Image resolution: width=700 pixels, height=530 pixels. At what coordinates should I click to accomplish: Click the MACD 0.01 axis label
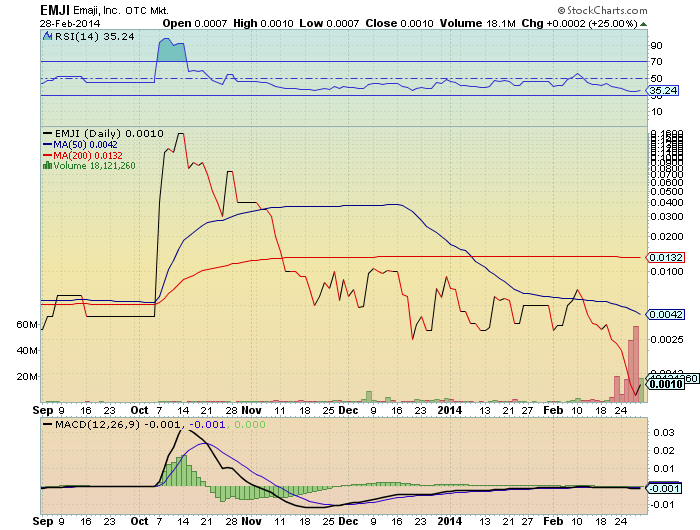coord(664,468)
